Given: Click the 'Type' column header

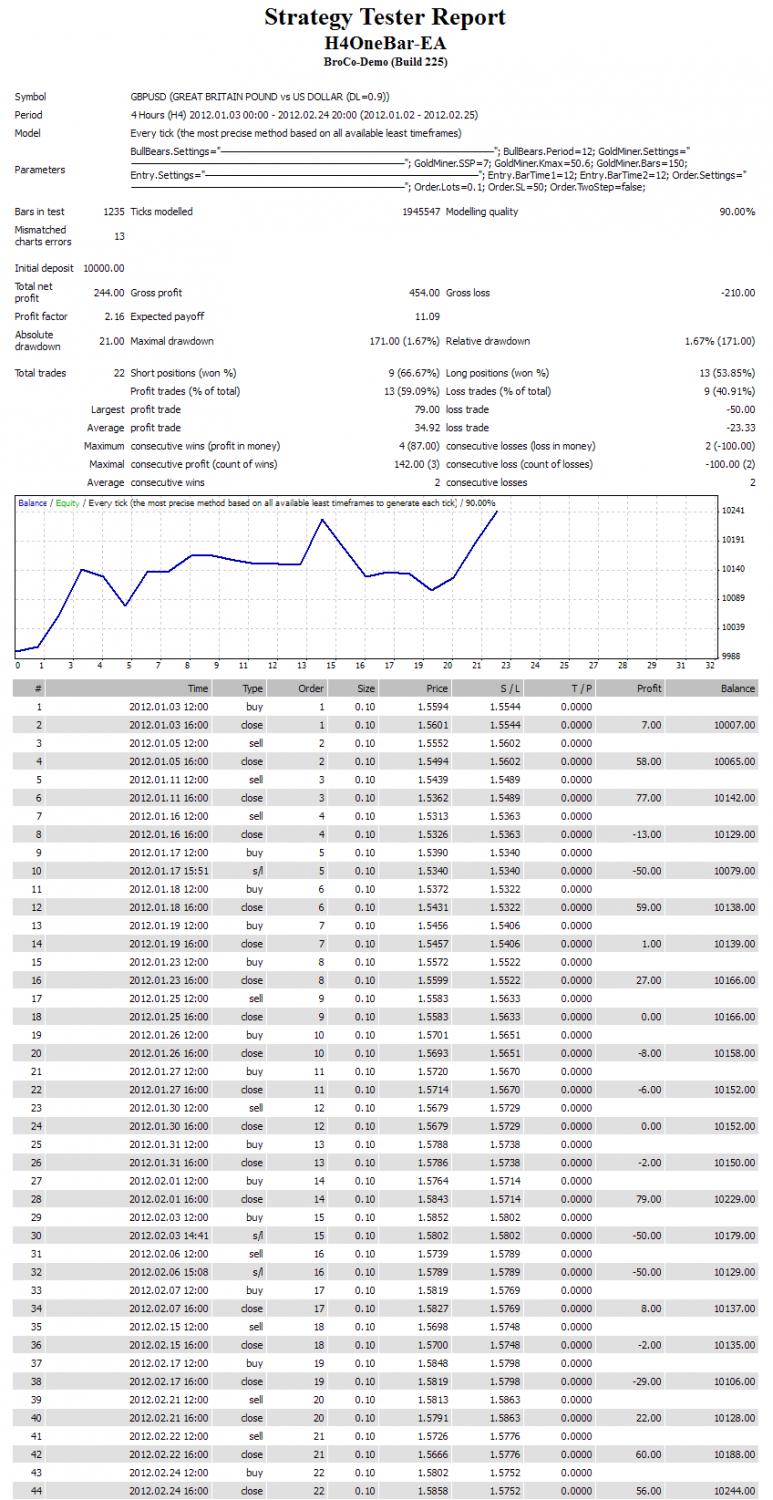Looking at the screenshot, I should click(252, 688).
